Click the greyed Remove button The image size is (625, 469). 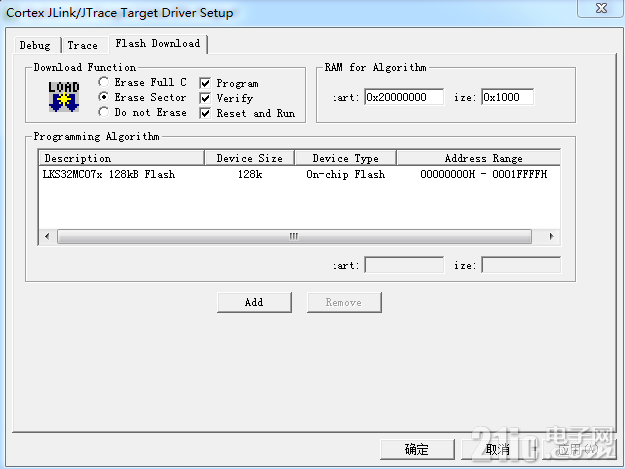[x=344, y=302]
